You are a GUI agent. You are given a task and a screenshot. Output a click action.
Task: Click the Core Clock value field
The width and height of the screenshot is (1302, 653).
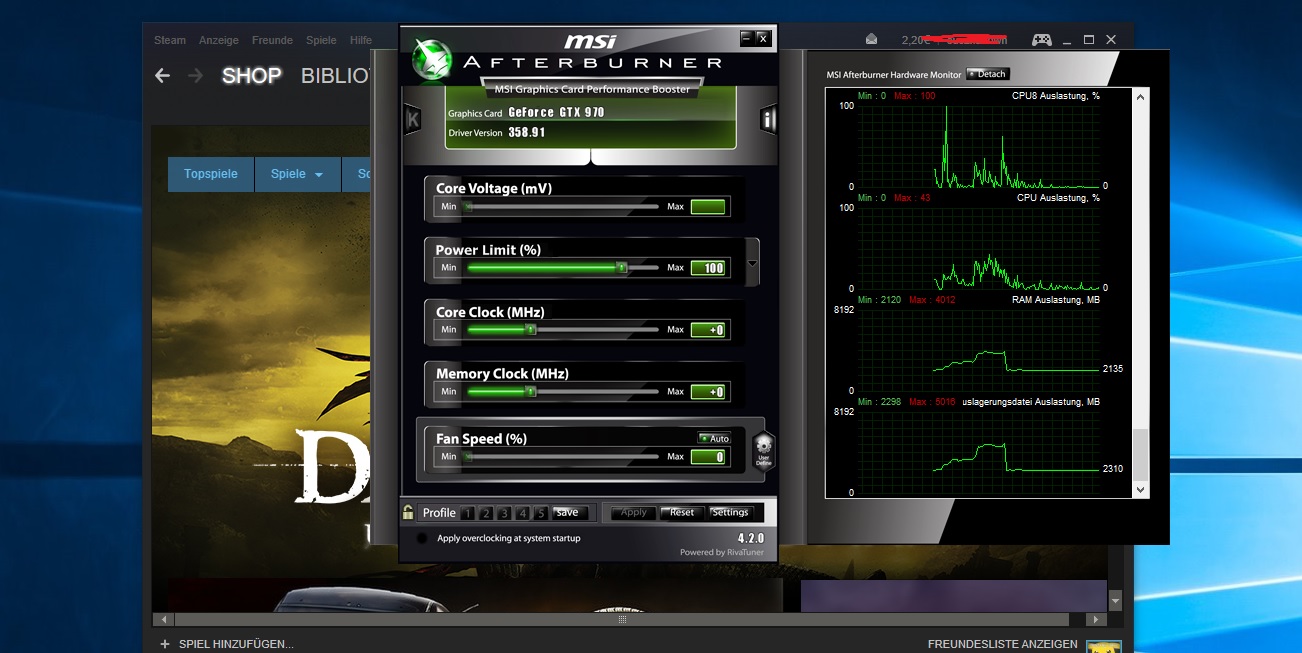tap(708, 330)
